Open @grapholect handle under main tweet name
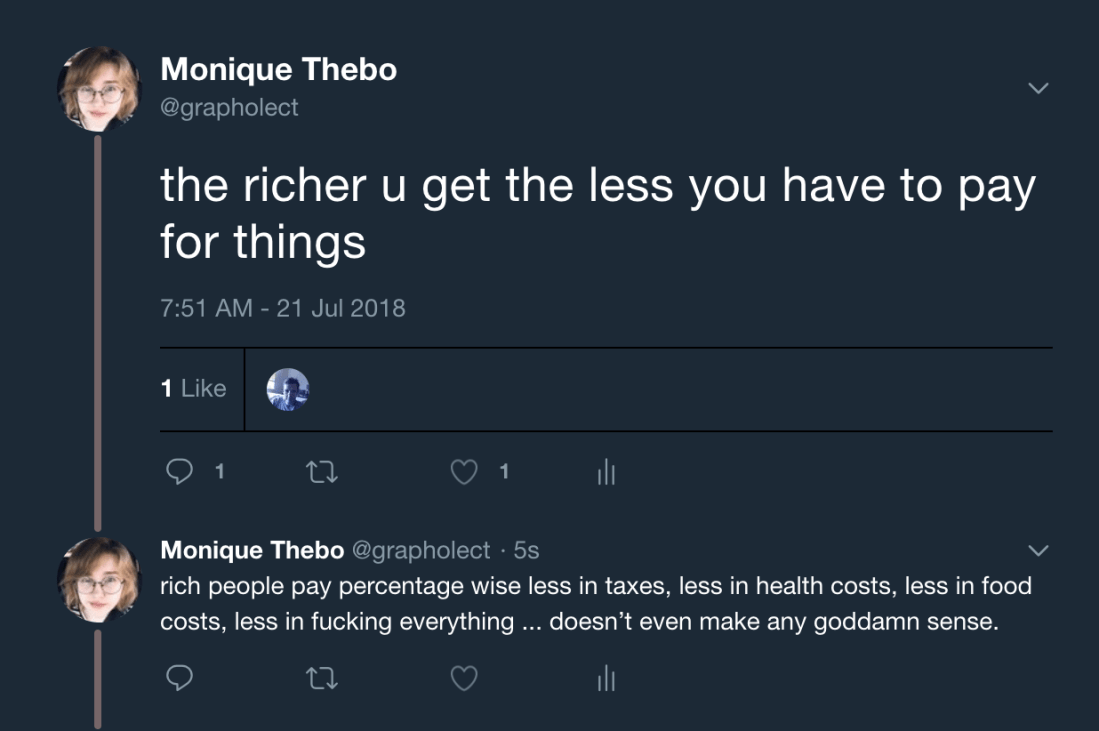 (x=229, y=107)
